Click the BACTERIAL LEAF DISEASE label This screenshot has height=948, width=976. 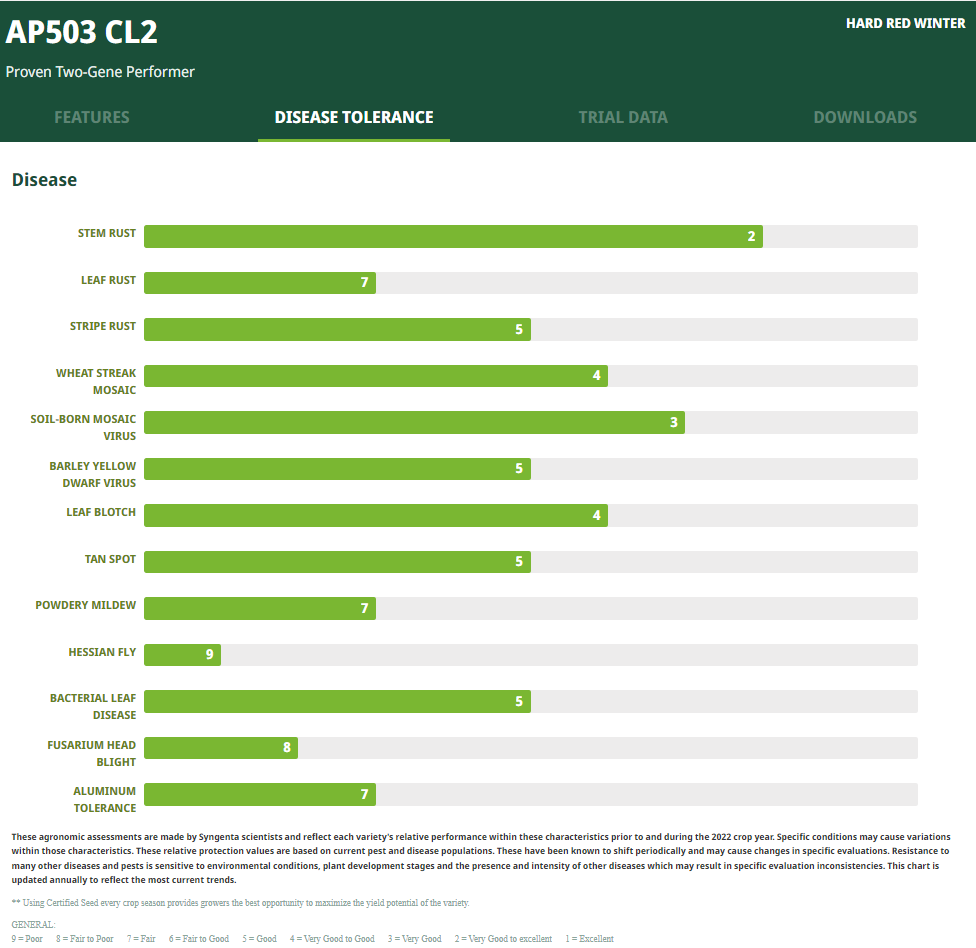pyautogui.click(x=93, y=706)
